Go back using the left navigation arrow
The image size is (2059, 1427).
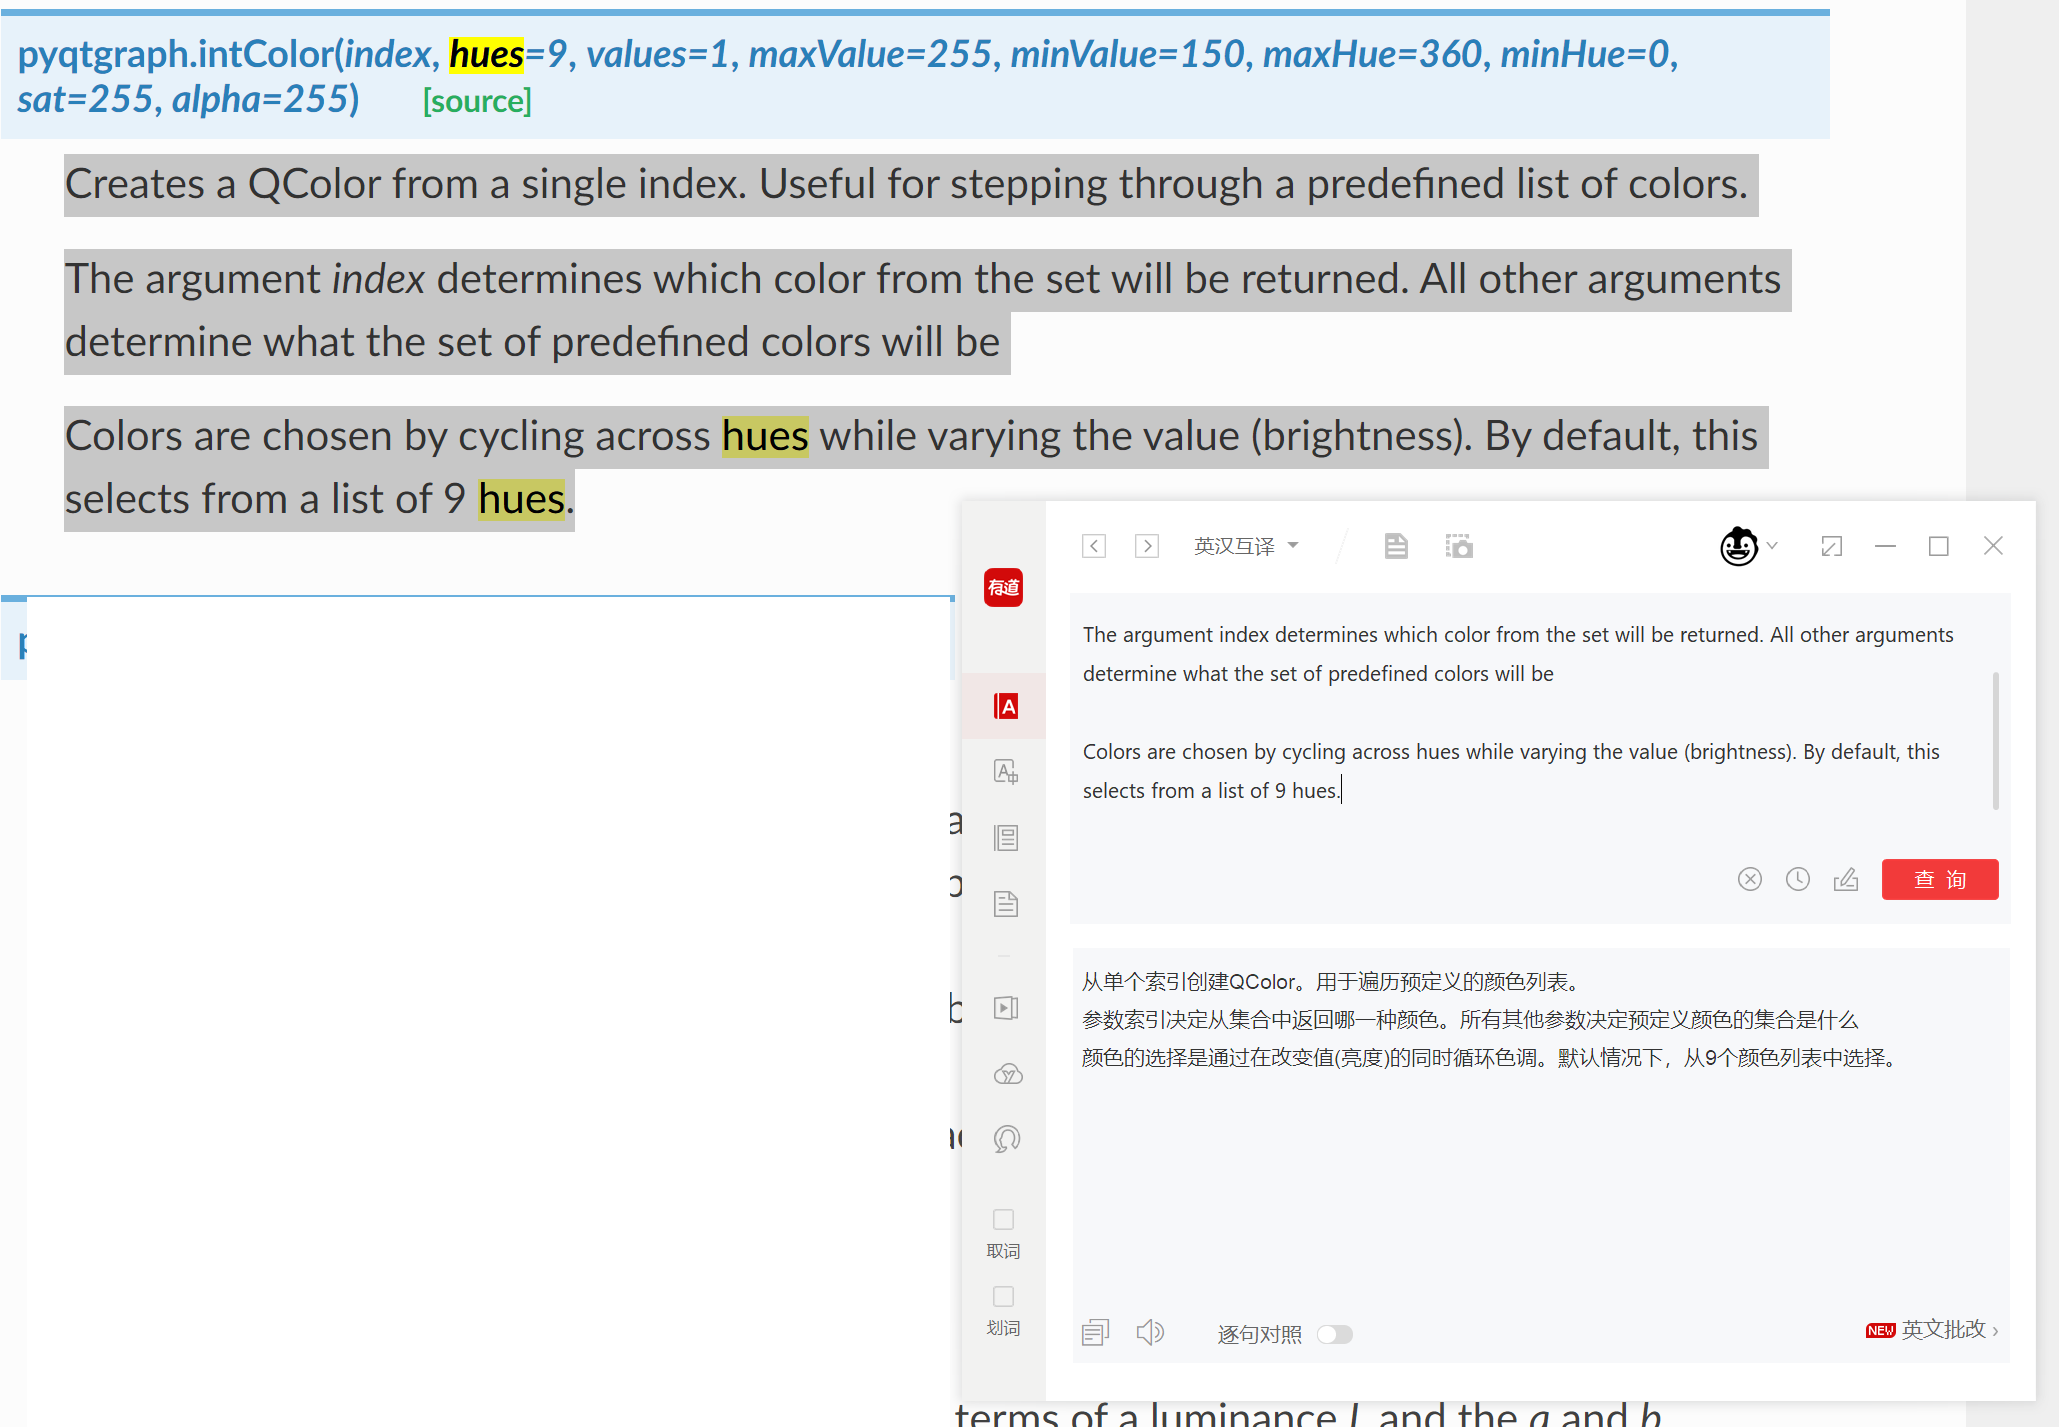(x=1093, y=546)
